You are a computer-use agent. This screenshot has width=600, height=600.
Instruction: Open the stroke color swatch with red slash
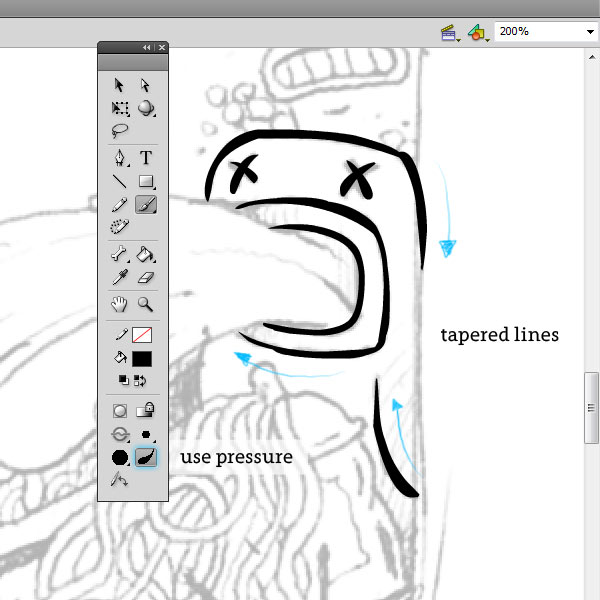tap(142, 335)
